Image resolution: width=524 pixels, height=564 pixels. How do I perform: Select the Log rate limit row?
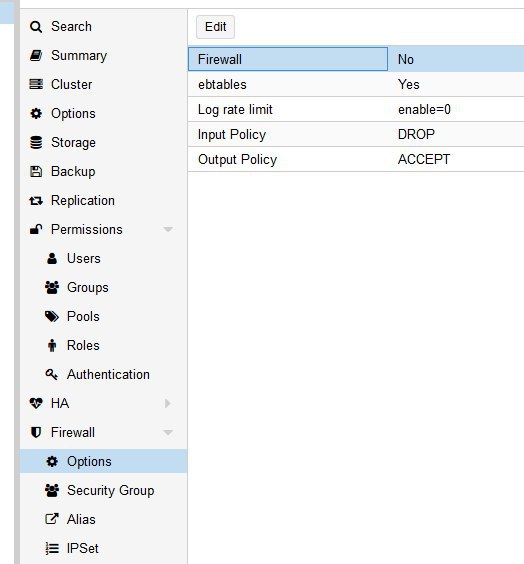pos(356,109)
